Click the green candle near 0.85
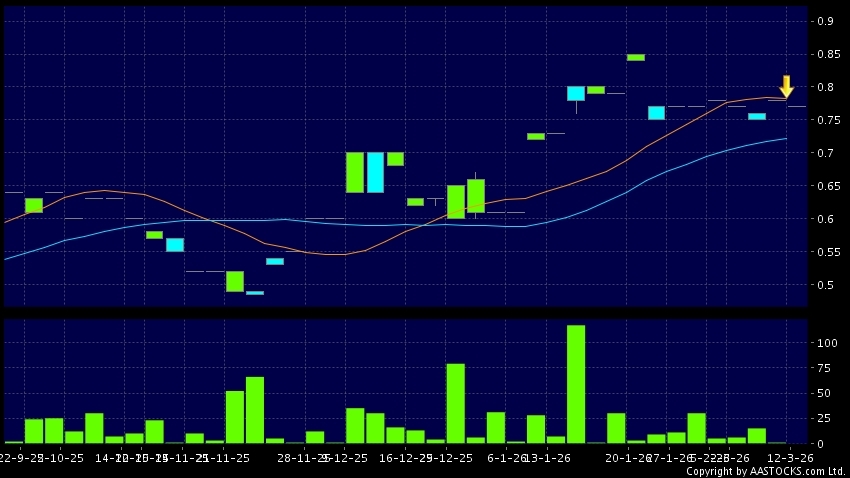This screenshot has height=478, width=850. (x=635, y=57)
